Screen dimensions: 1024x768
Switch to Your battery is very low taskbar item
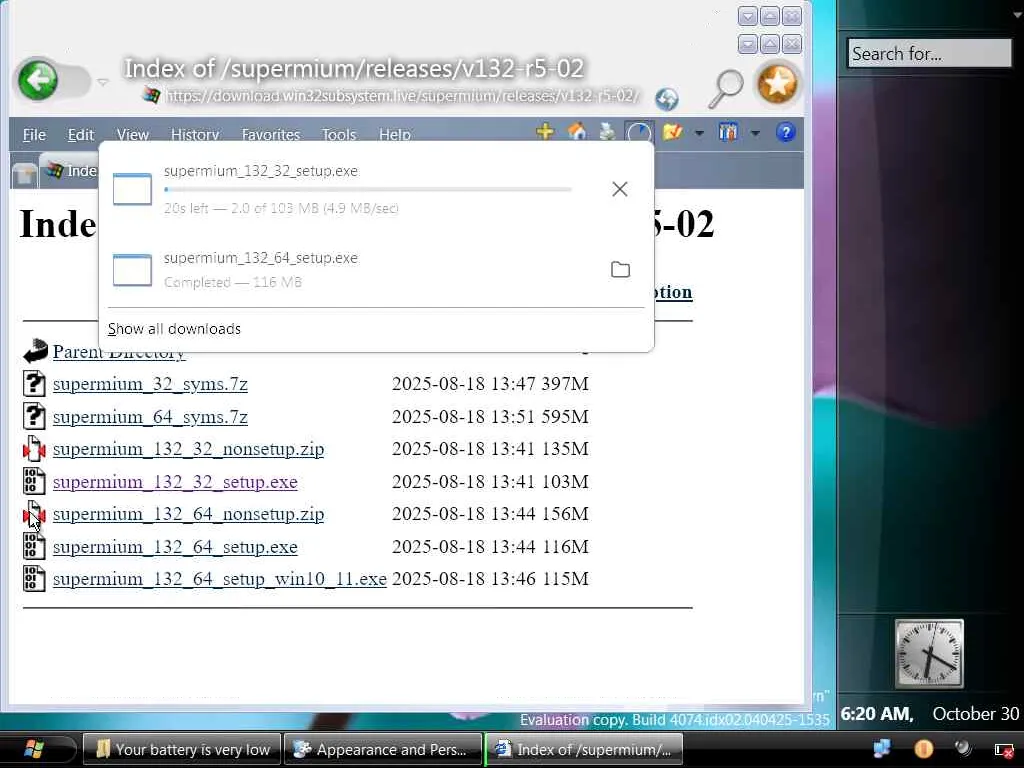click(x=182, y=749)
